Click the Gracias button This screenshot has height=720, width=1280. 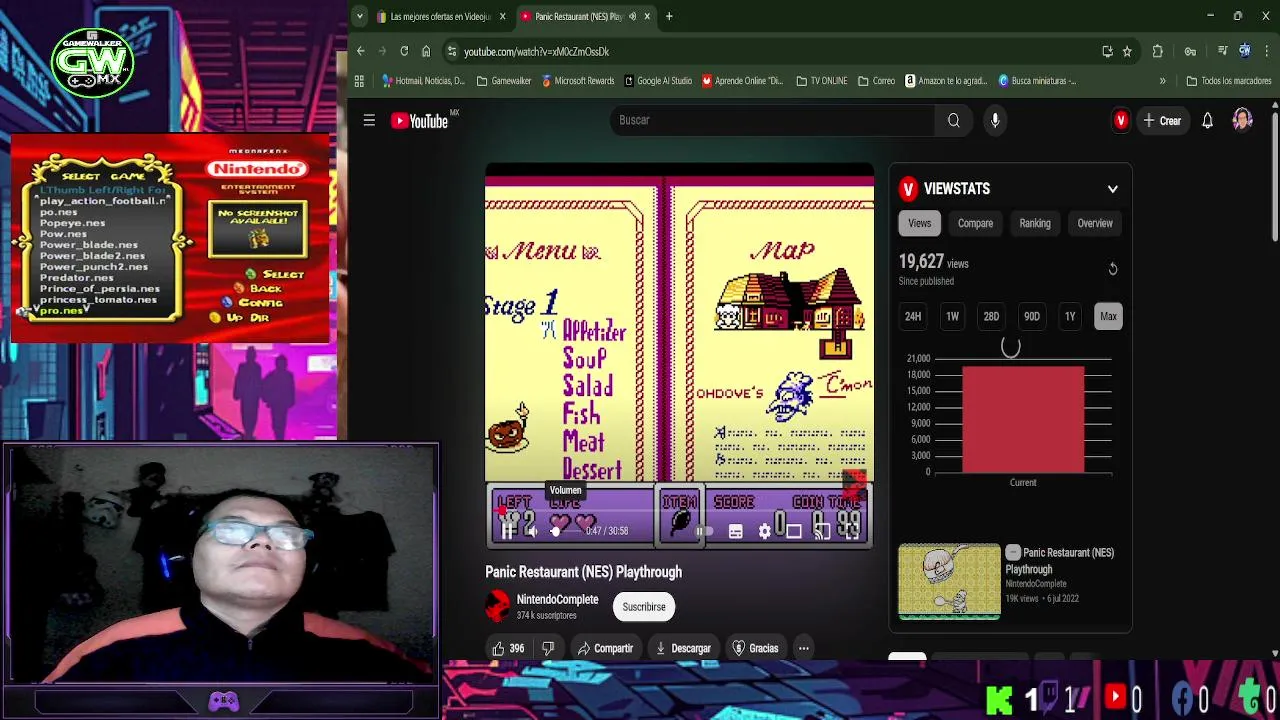pos(755,648)
